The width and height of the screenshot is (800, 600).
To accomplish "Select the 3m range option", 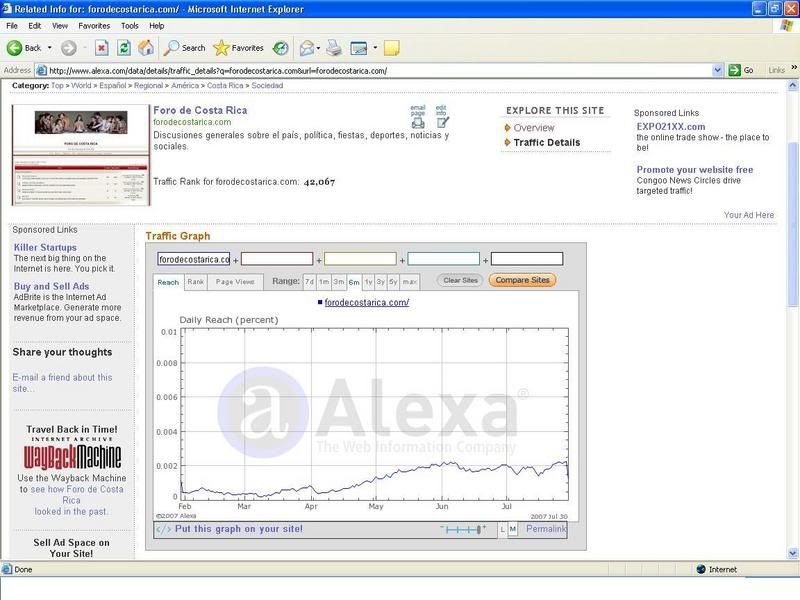I will click(339, 282).
